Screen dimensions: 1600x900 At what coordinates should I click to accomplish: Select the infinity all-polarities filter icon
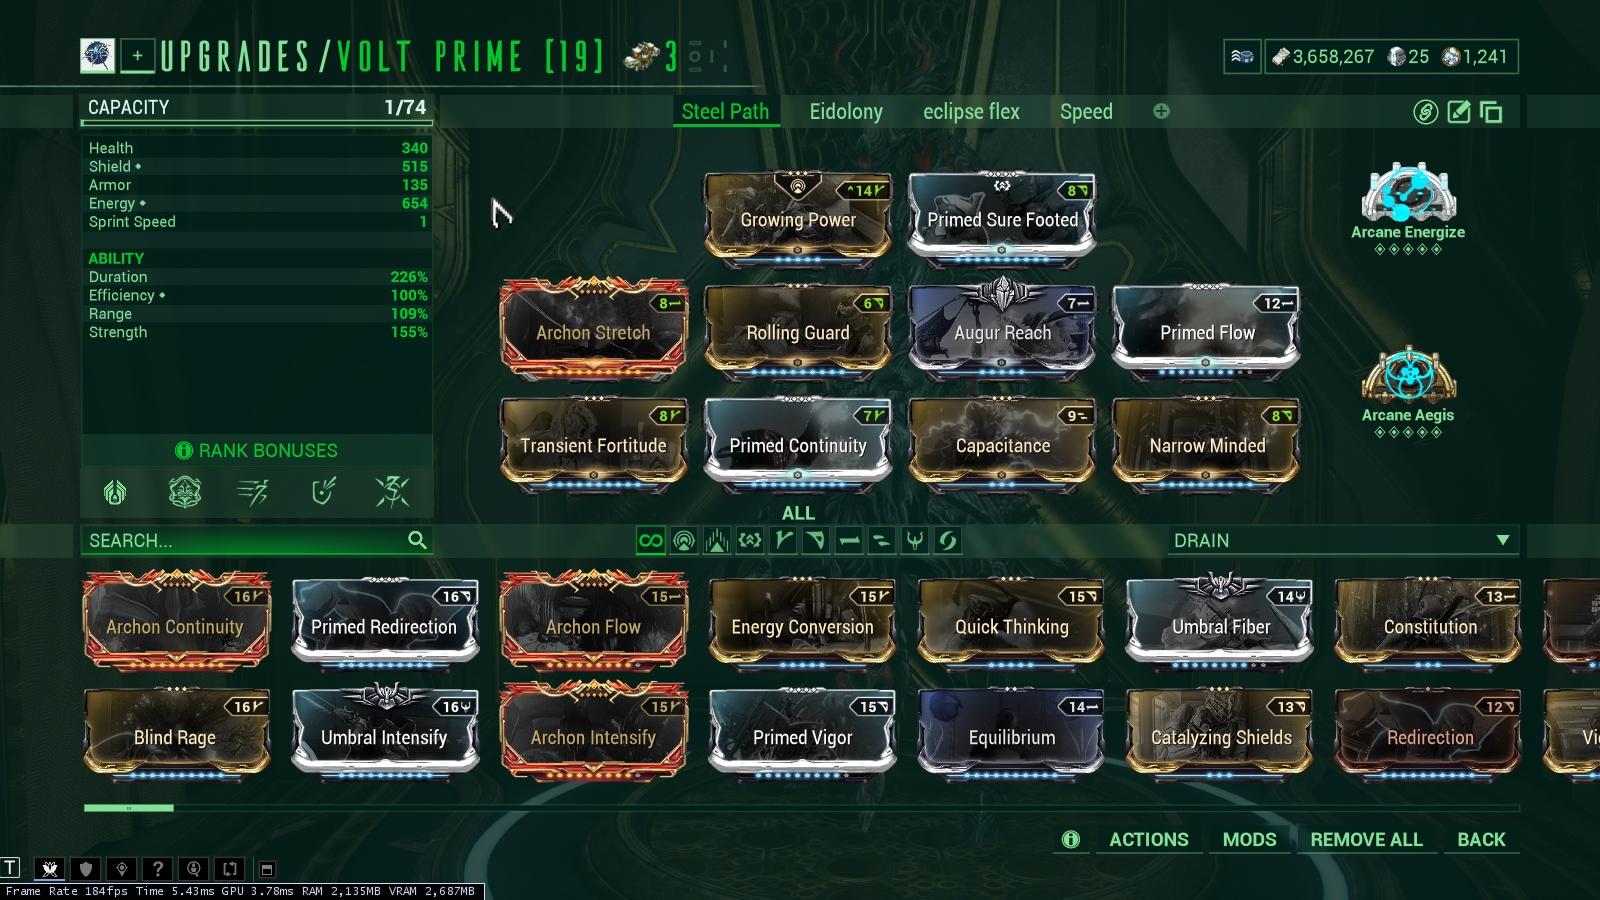click(650, 541)
